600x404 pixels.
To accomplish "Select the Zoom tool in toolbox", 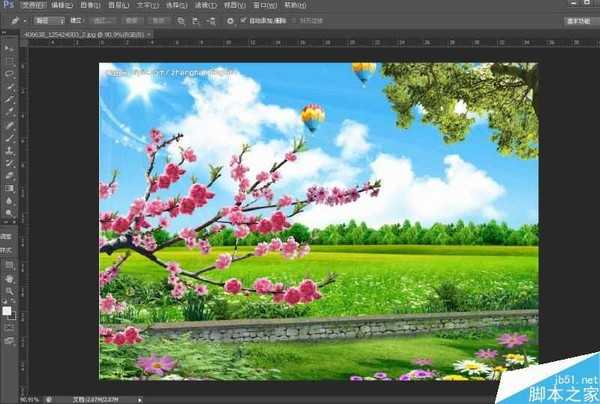I will point(10,291).
